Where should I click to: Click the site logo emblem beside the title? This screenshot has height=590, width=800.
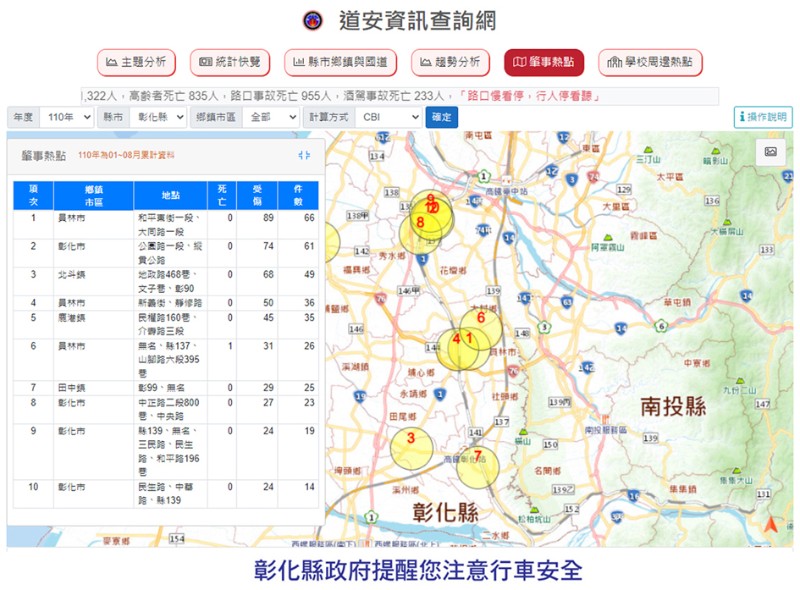[x=313, y=21]
